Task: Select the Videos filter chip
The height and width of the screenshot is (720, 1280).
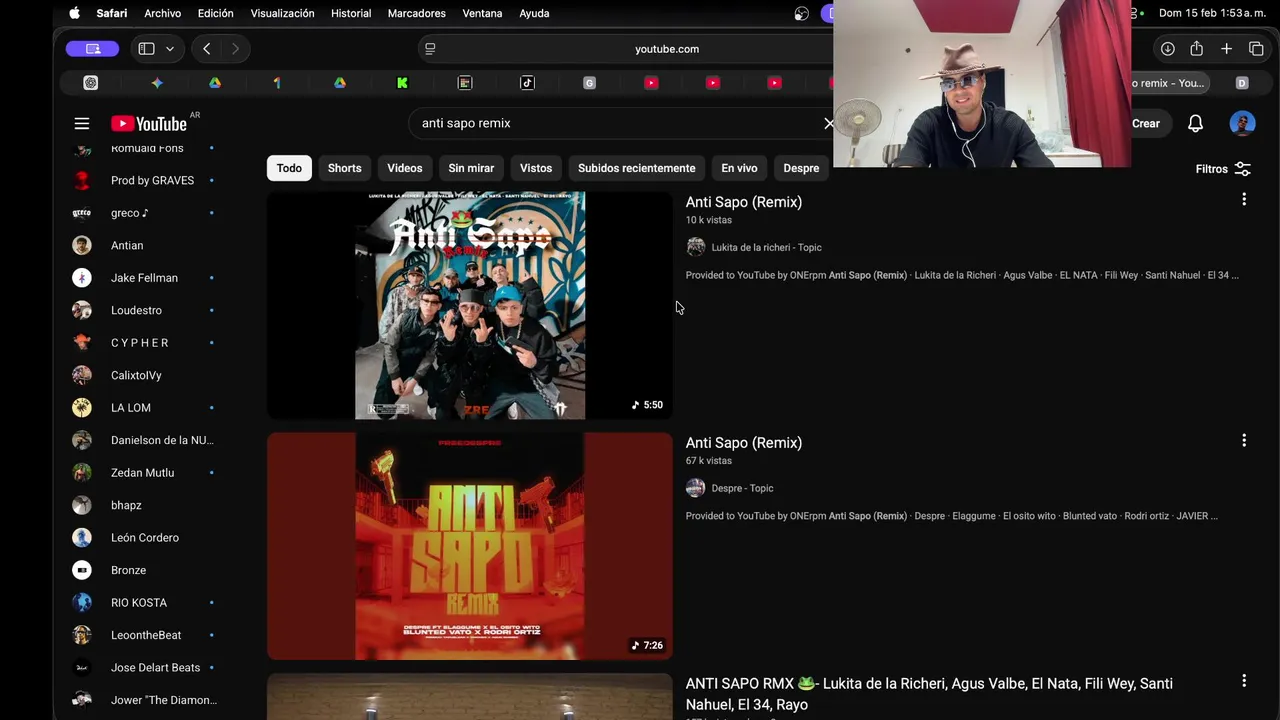Action: pyautogui.click(x=405, y=168)
